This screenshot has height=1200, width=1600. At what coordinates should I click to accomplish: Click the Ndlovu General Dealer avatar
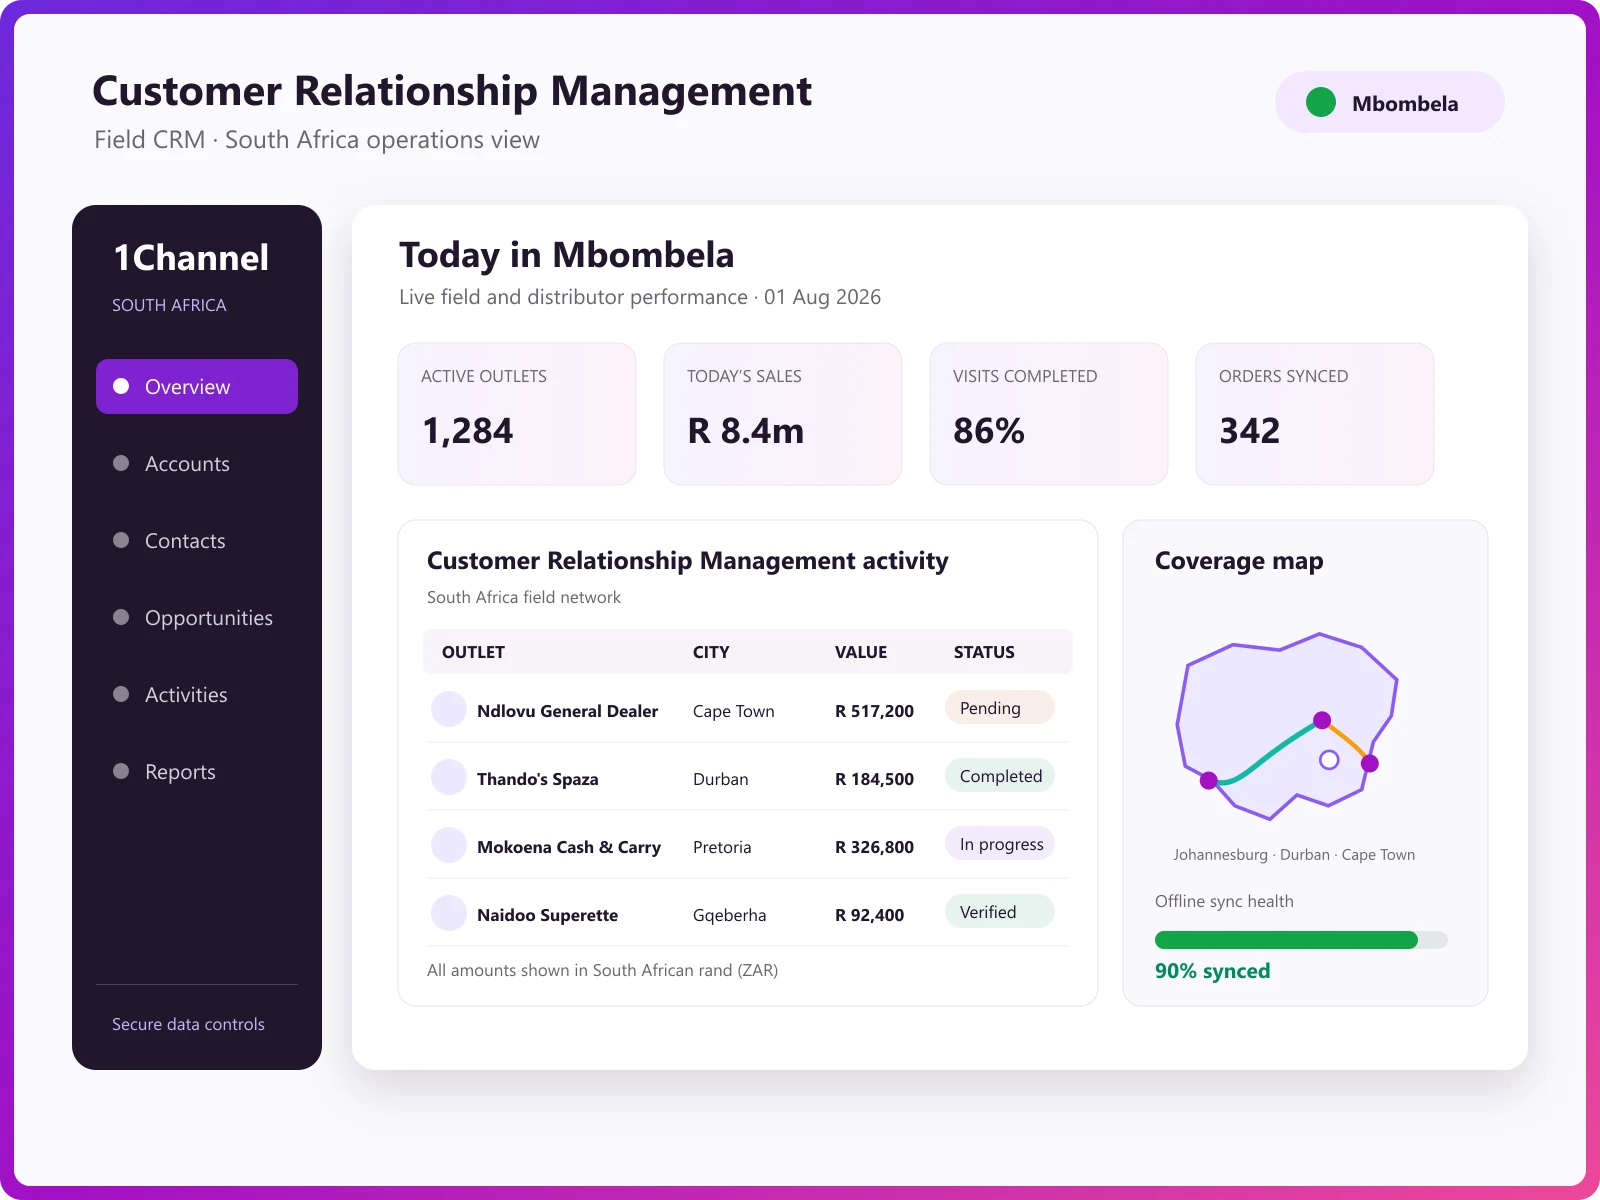tap(449, 709)
